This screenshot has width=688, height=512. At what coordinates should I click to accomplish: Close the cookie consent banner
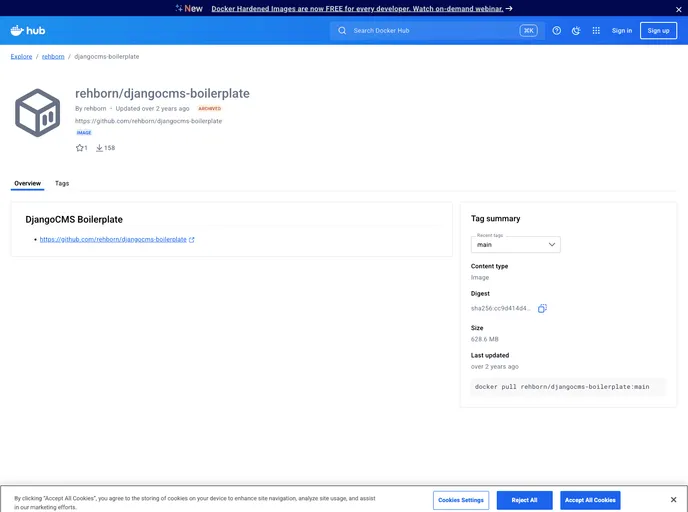tap(673, 500)
